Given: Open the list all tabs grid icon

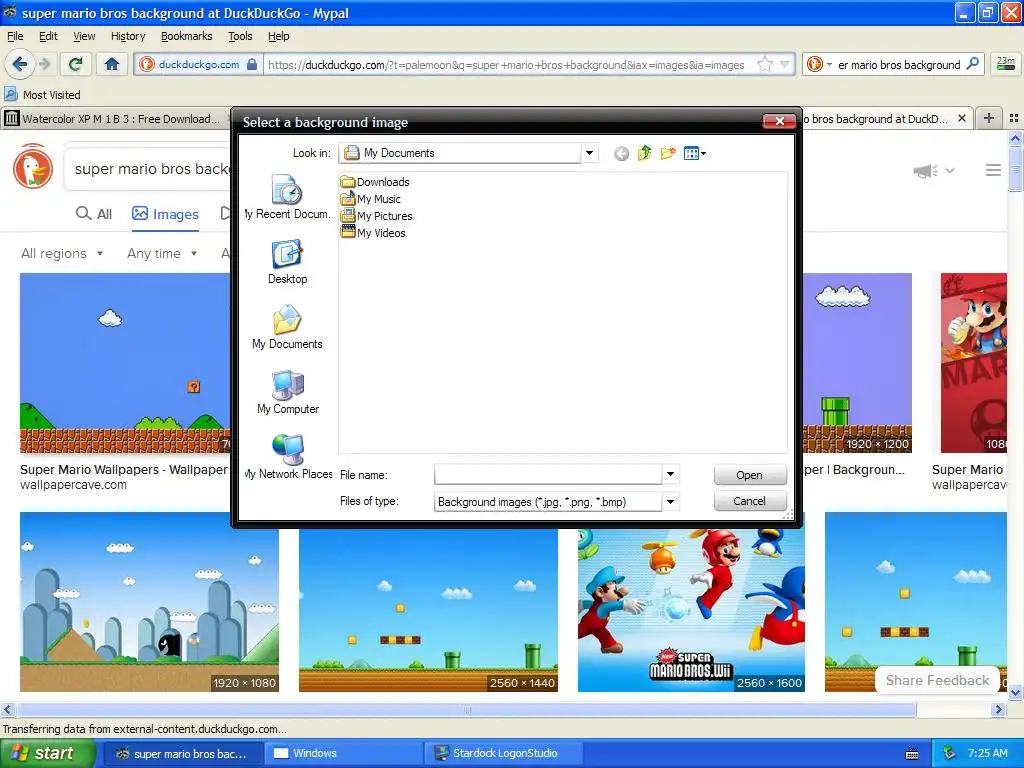Looking at the screenshot, I should tap(1014, 118).
